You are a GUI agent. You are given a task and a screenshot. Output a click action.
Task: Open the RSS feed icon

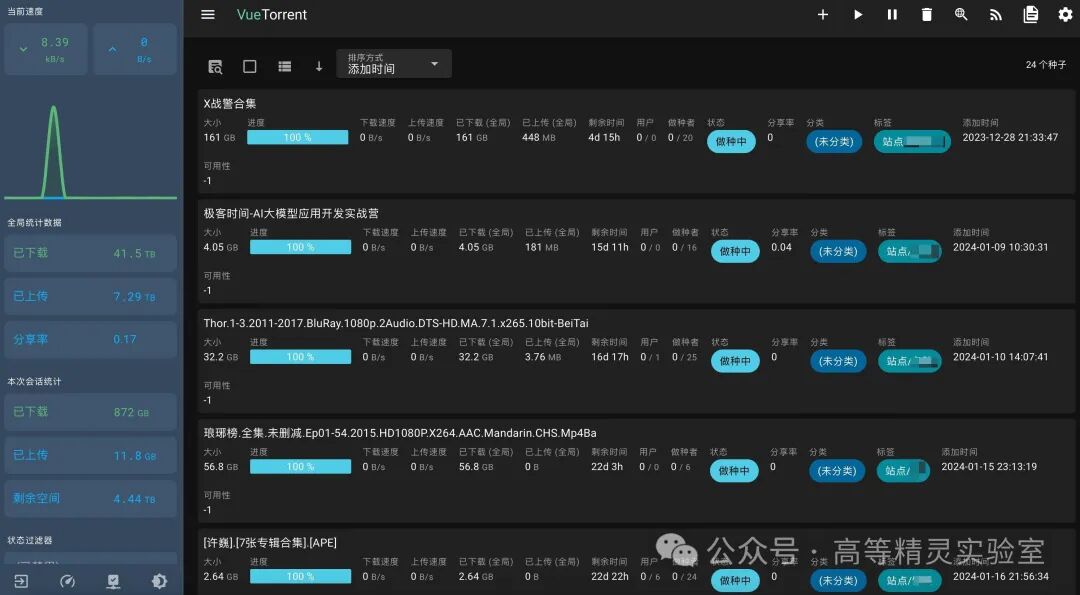[x=995, y=14]
